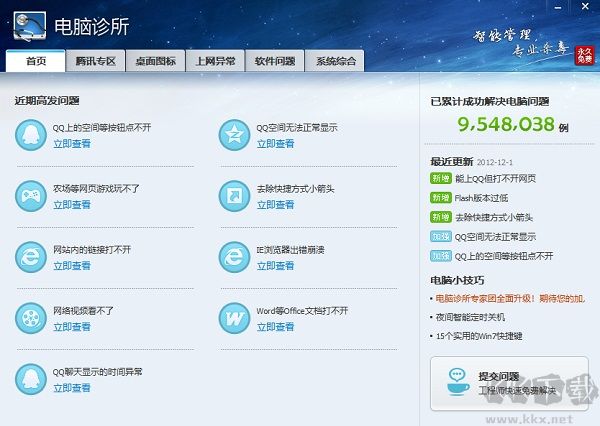Click the gamepad icon for 农场等网页游戏玩不了

tap(31, 196)
